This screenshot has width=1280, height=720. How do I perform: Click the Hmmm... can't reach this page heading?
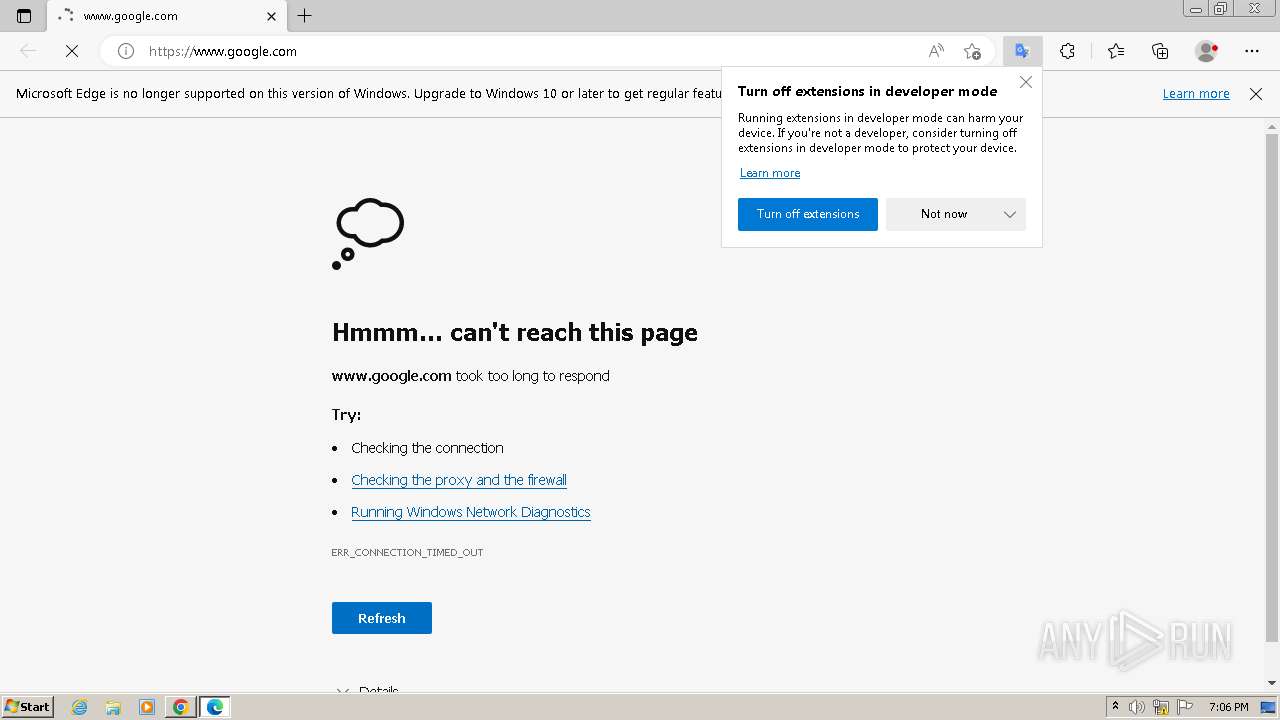pos(515,332)
